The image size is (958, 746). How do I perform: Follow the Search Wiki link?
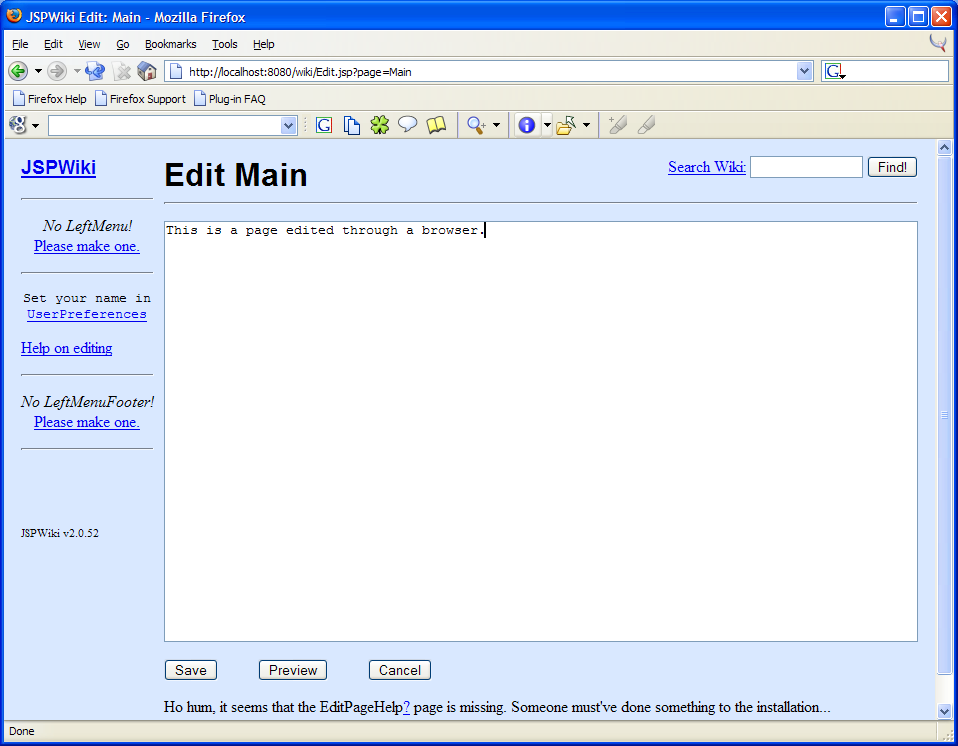tap(707, 167)
